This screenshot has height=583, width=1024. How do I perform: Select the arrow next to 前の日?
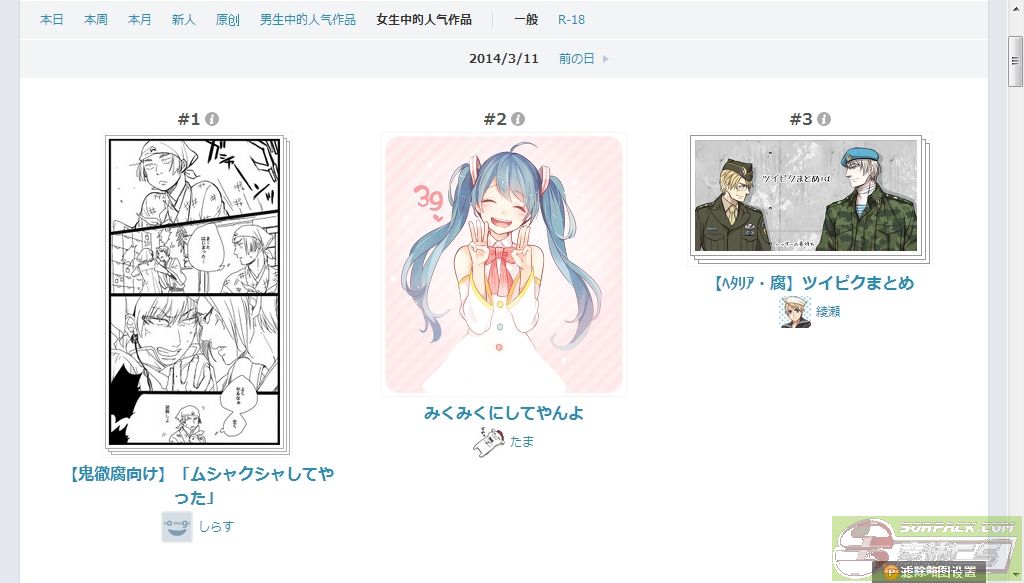coord(606,59)
